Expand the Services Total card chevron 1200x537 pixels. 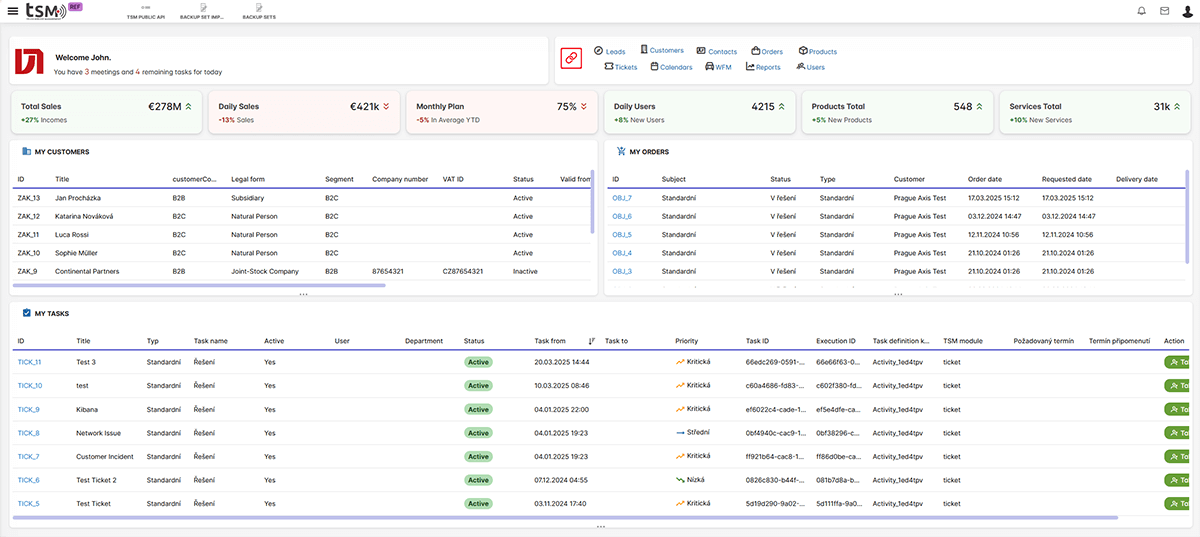1177,106
